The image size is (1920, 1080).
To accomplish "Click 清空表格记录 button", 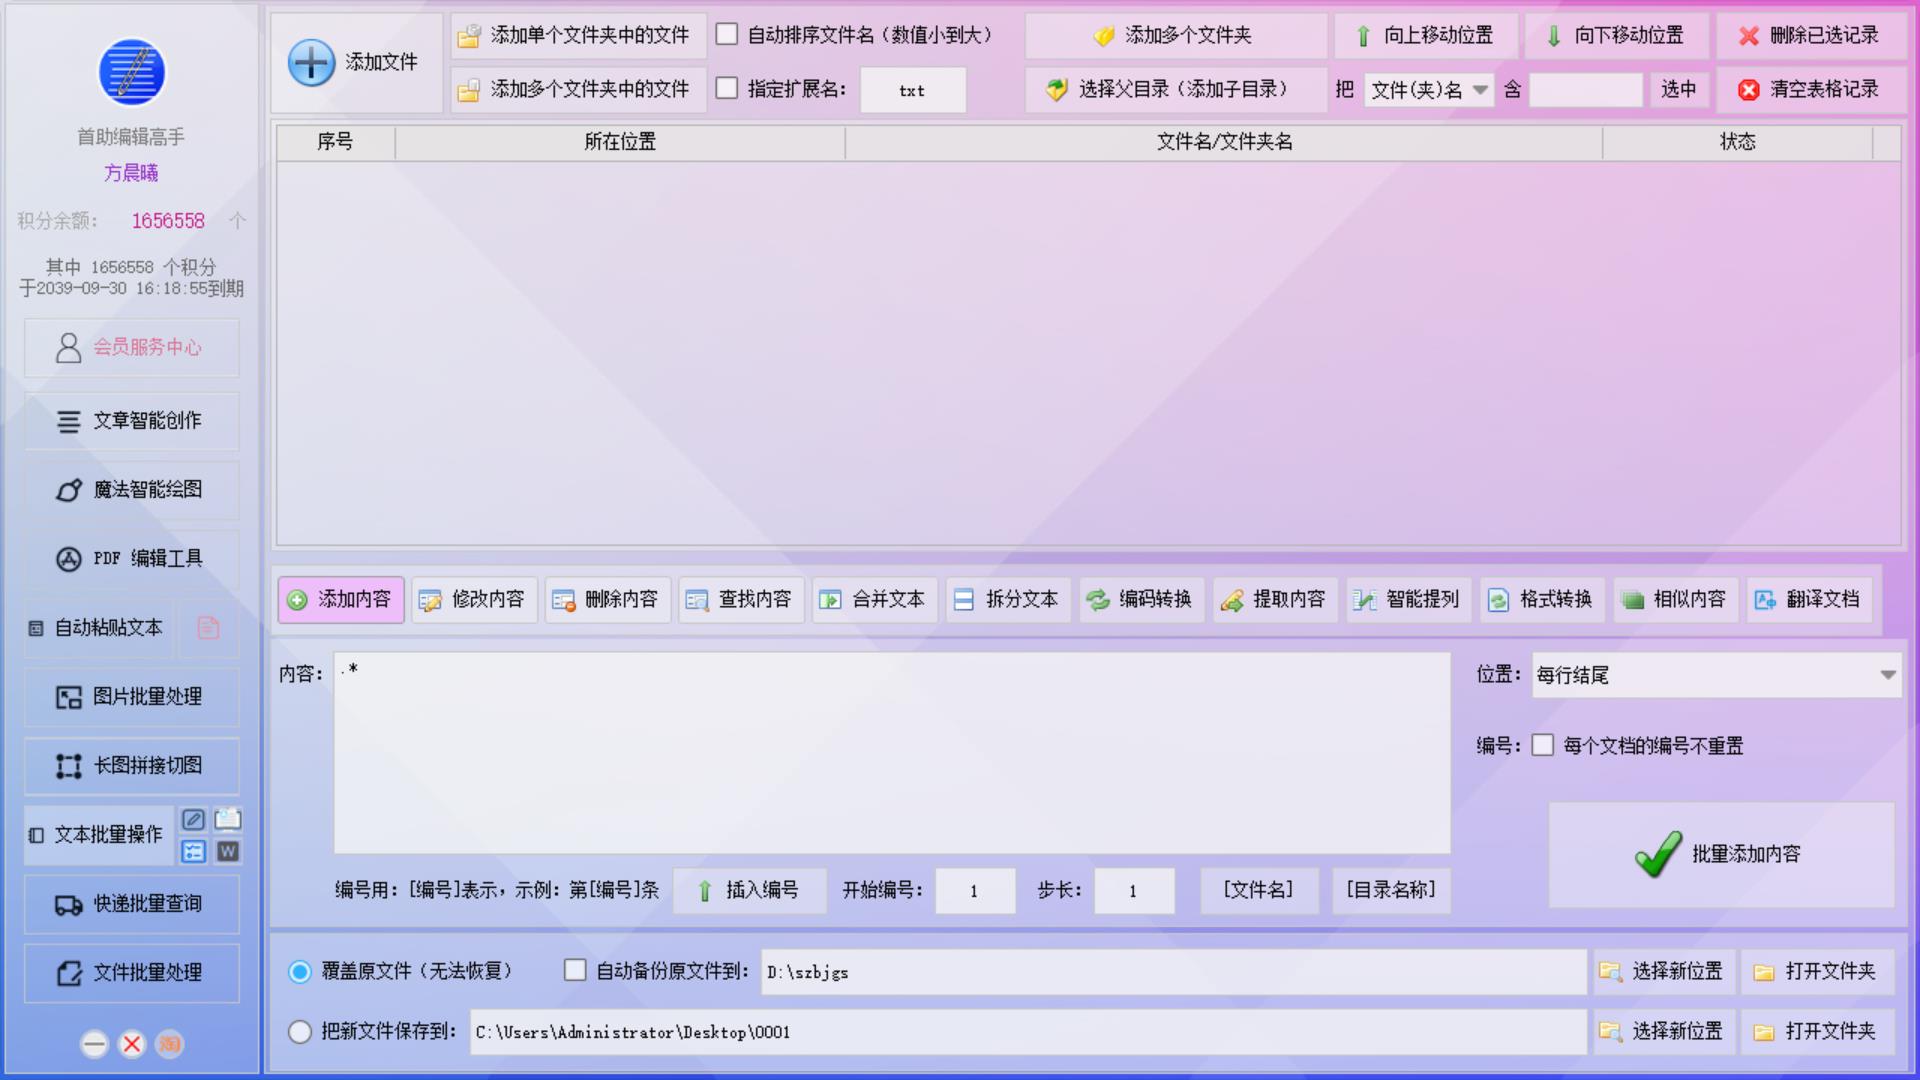I will pyautogui.click(x=1811, y=90).
